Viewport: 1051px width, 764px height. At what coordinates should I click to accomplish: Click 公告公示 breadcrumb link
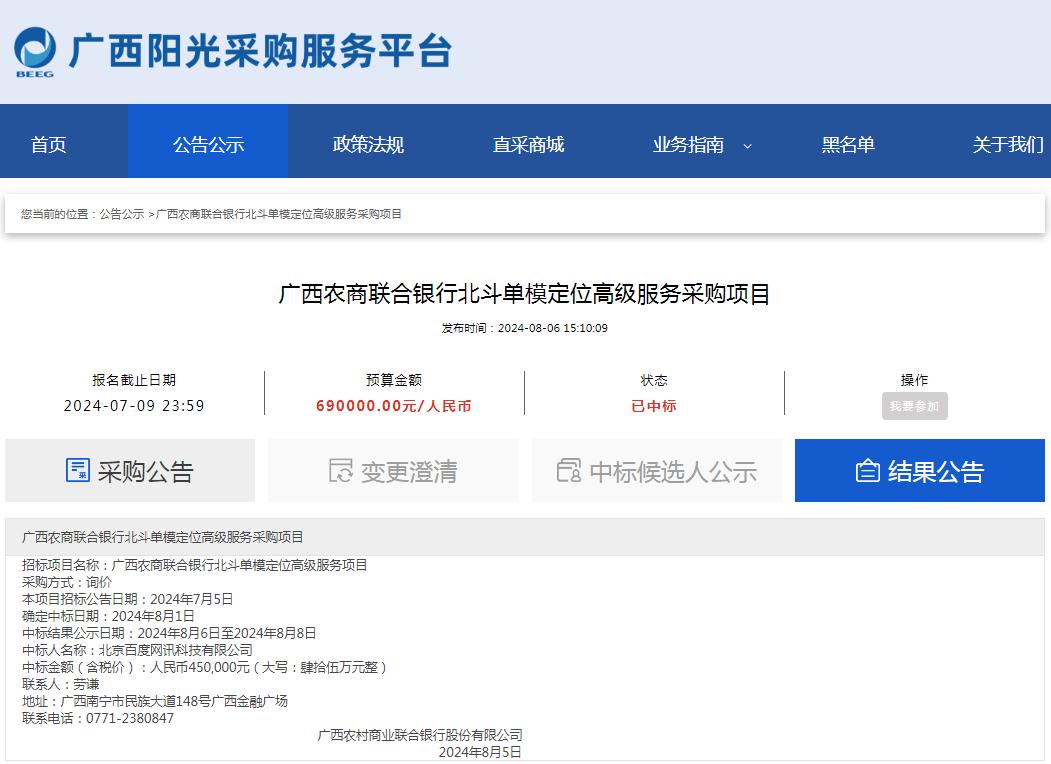point(122,214)
